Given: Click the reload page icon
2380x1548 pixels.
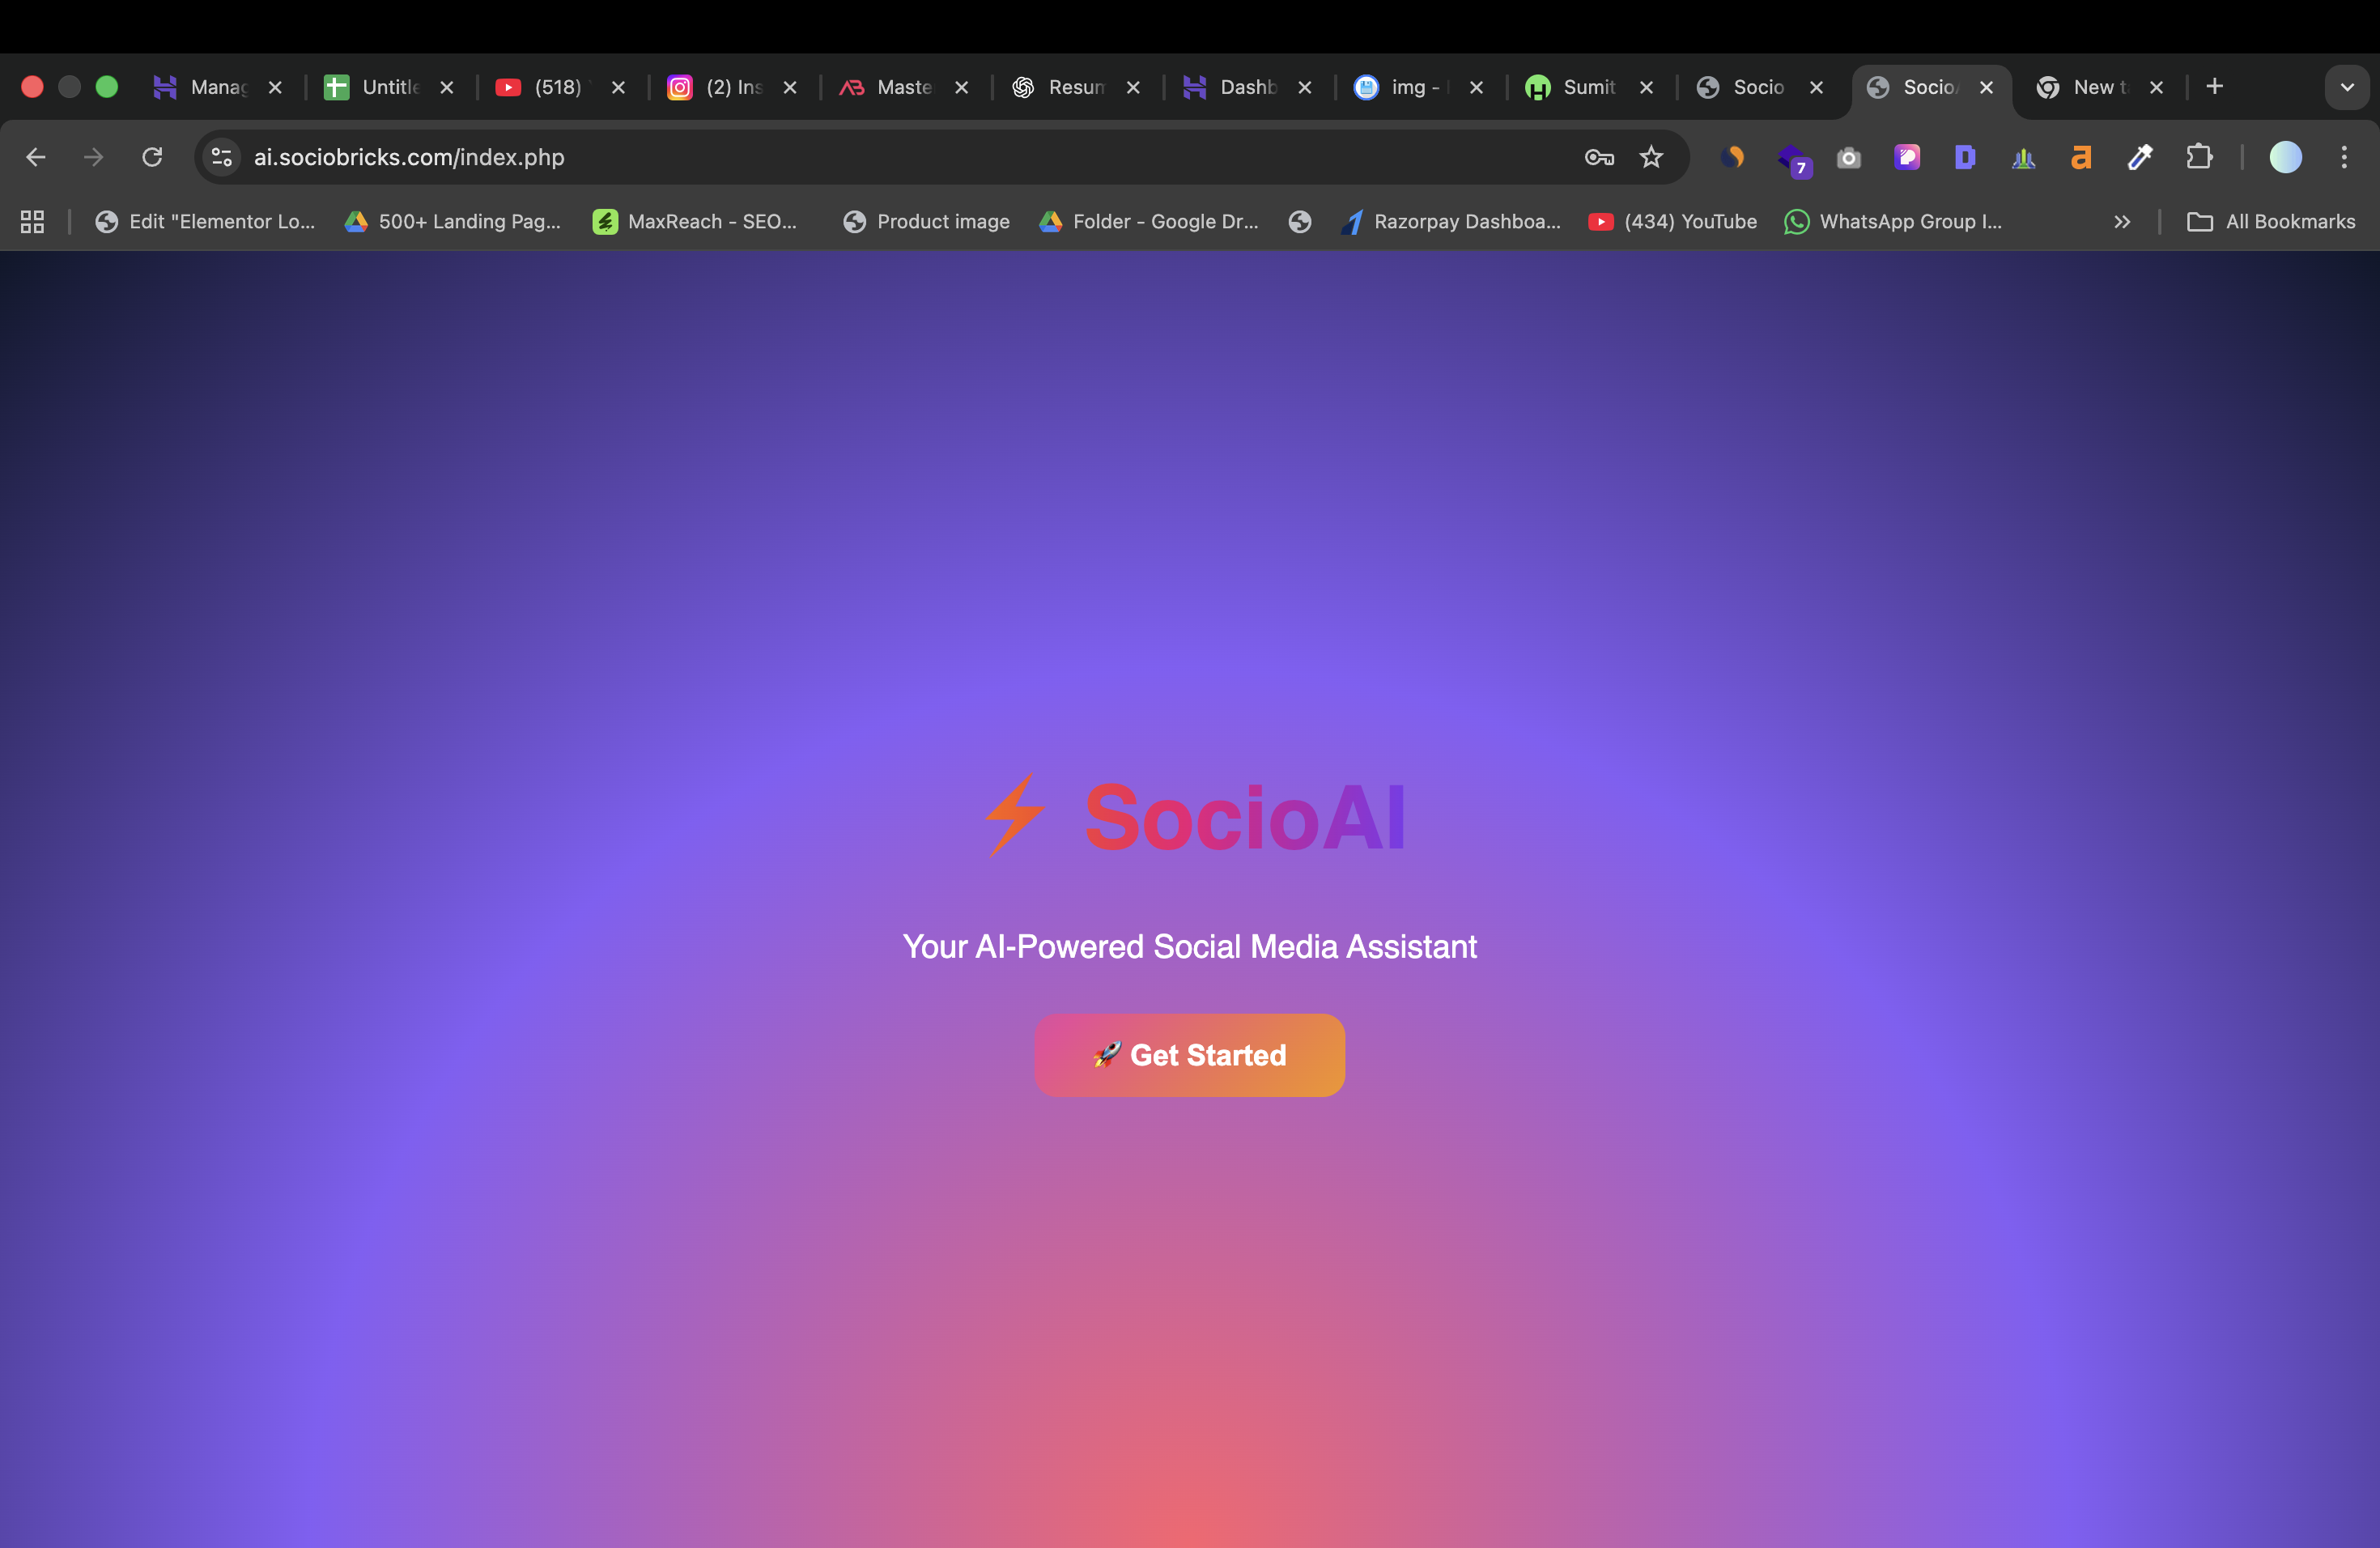Looking at the screenshot, I should click(152, 157).
